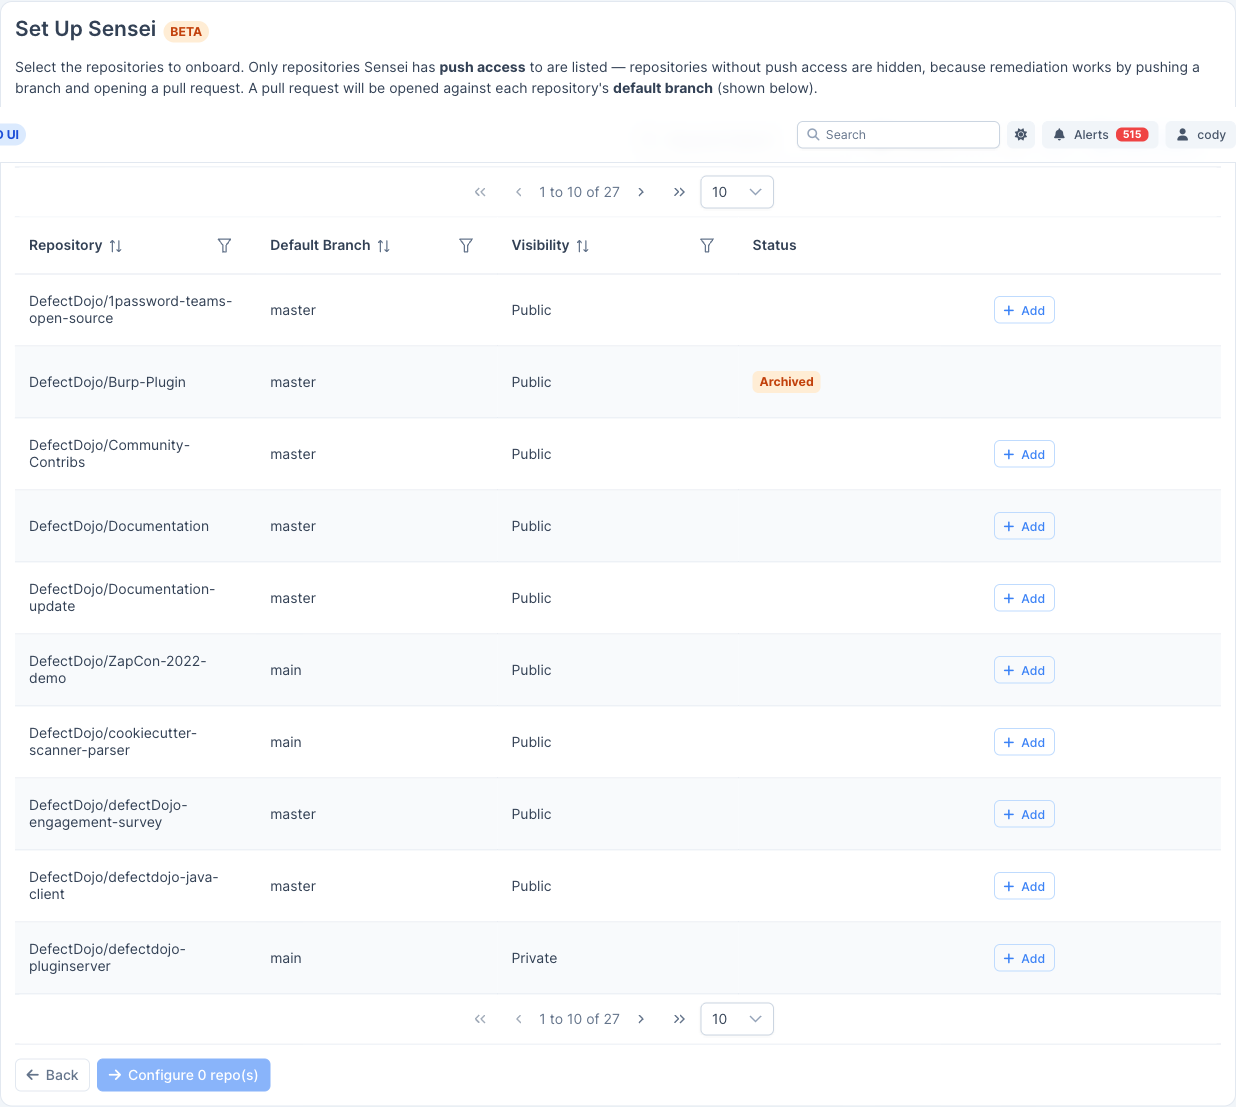Sort by Visibility column
Screen dimensions: 1236x1107
point(583,246)
